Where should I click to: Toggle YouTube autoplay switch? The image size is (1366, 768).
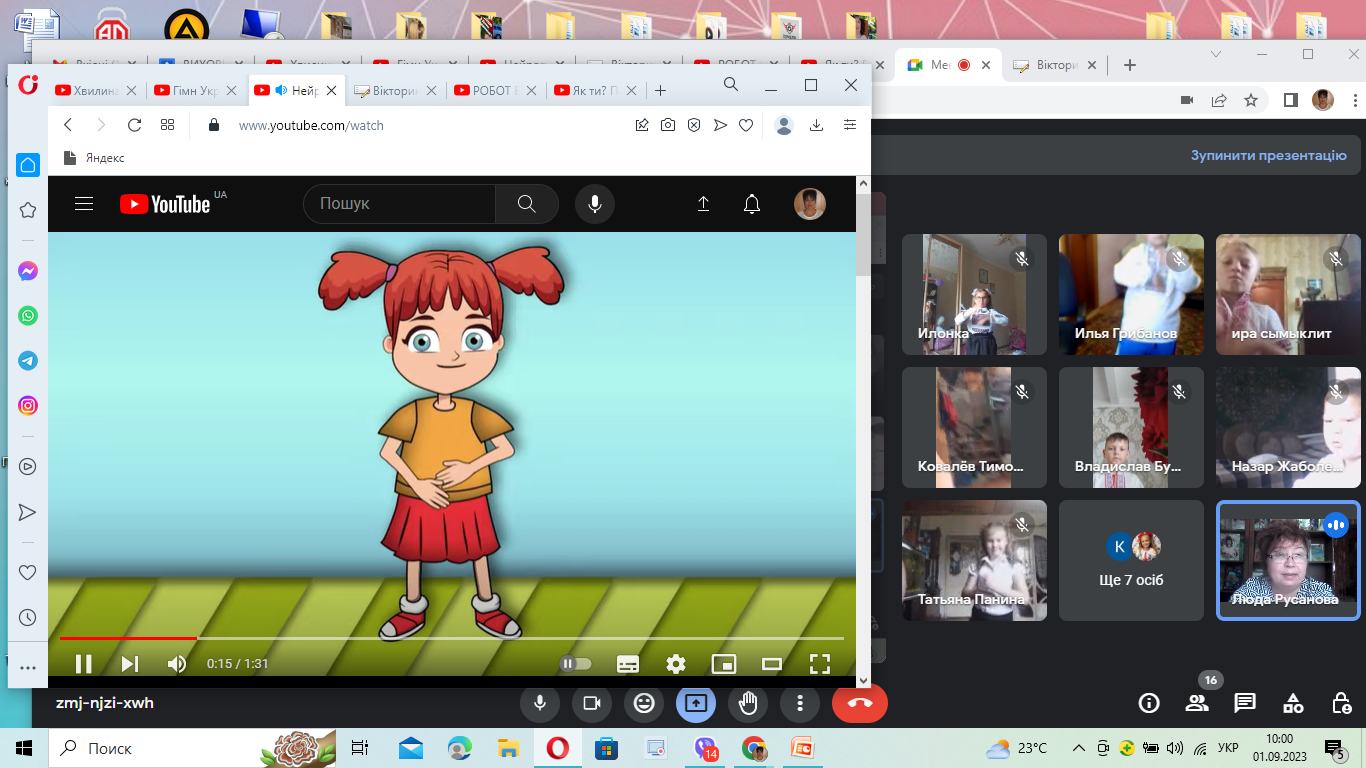(576, 663)
